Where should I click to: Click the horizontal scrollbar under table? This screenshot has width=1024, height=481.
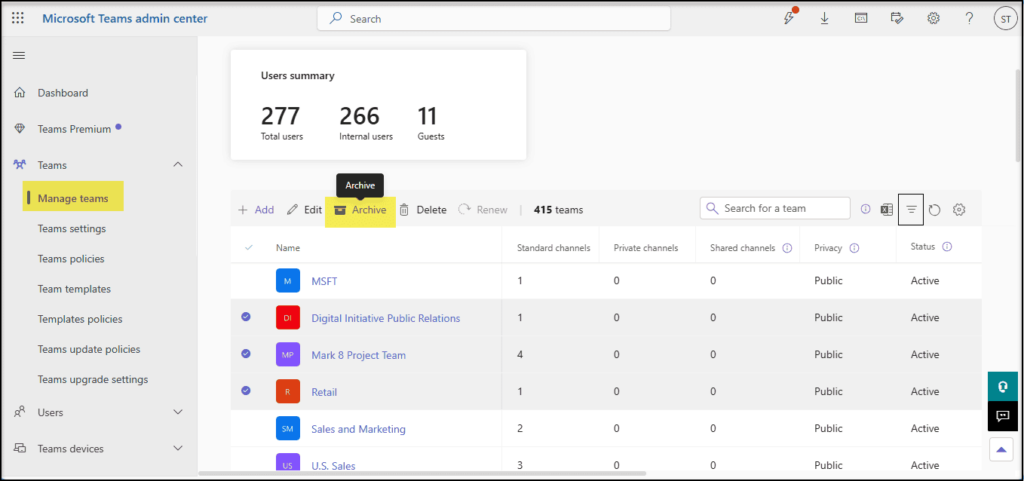[x=422, y=473]
